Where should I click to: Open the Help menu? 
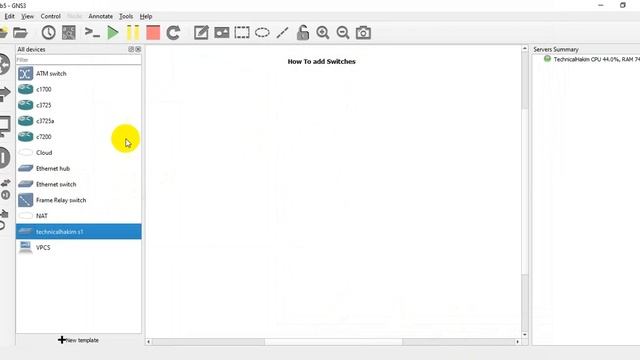click(x=146, y=16)
